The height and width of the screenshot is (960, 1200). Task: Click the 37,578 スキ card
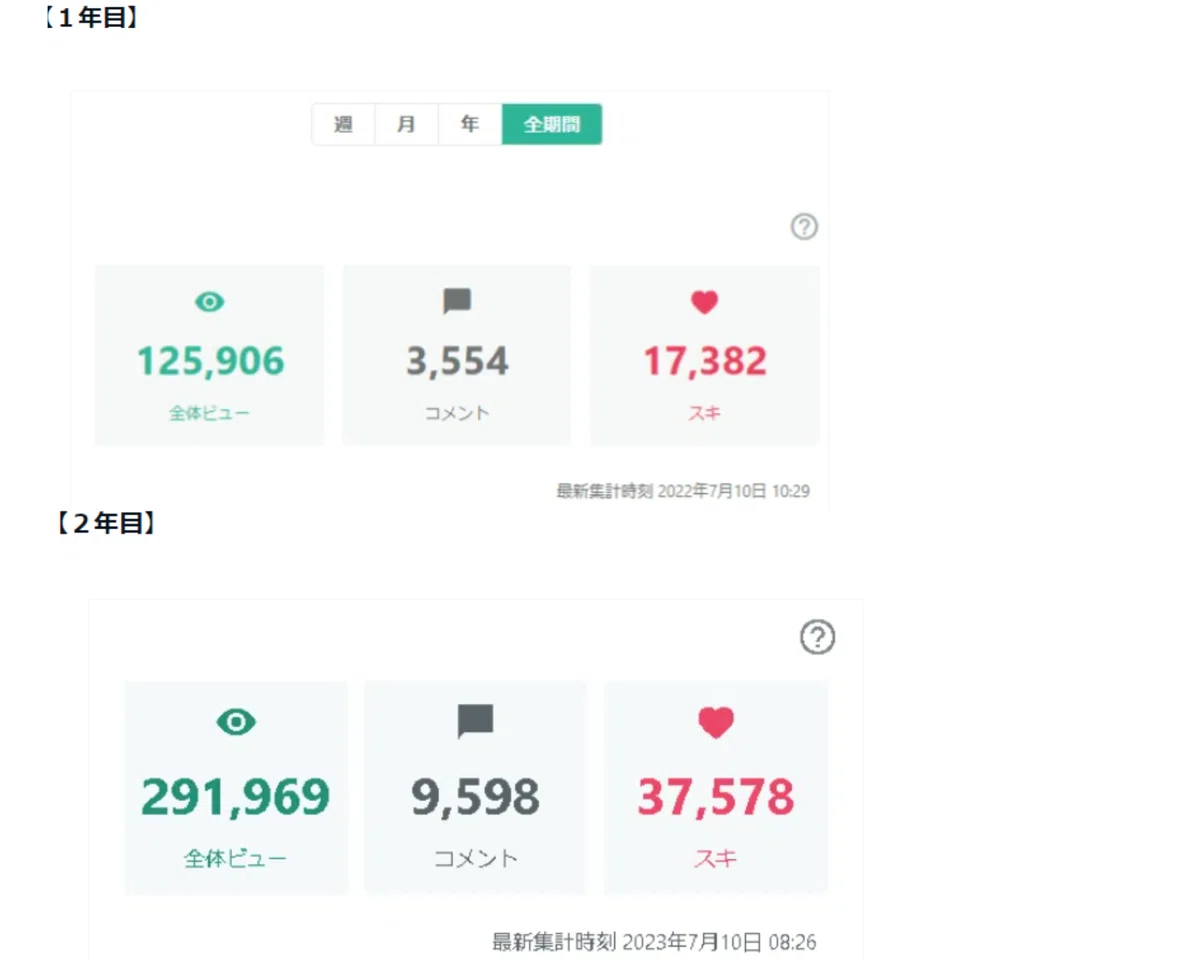coord(716,787)
